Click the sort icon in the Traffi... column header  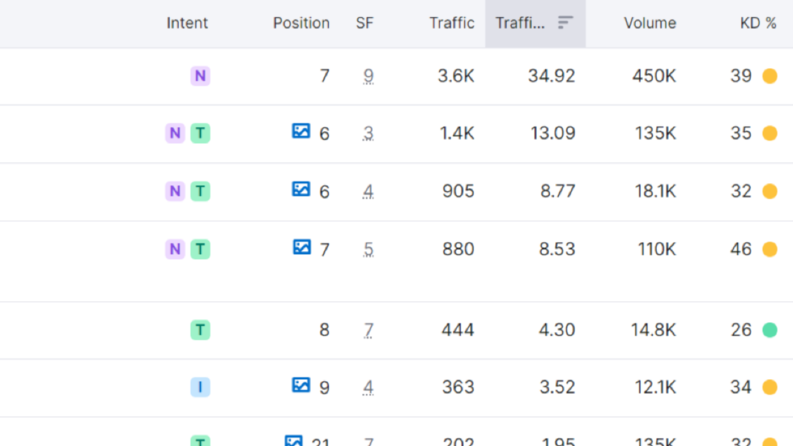coord(565,22)
